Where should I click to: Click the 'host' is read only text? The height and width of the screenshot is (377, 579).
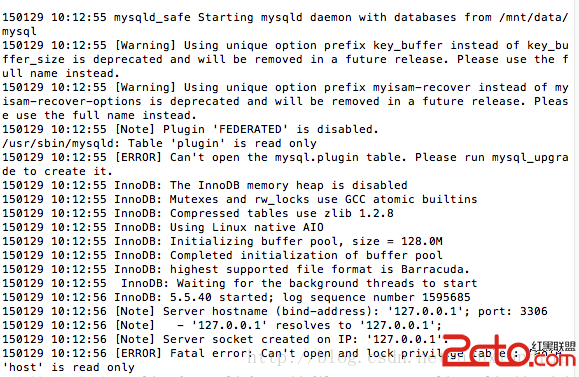(x=68, y=367)
